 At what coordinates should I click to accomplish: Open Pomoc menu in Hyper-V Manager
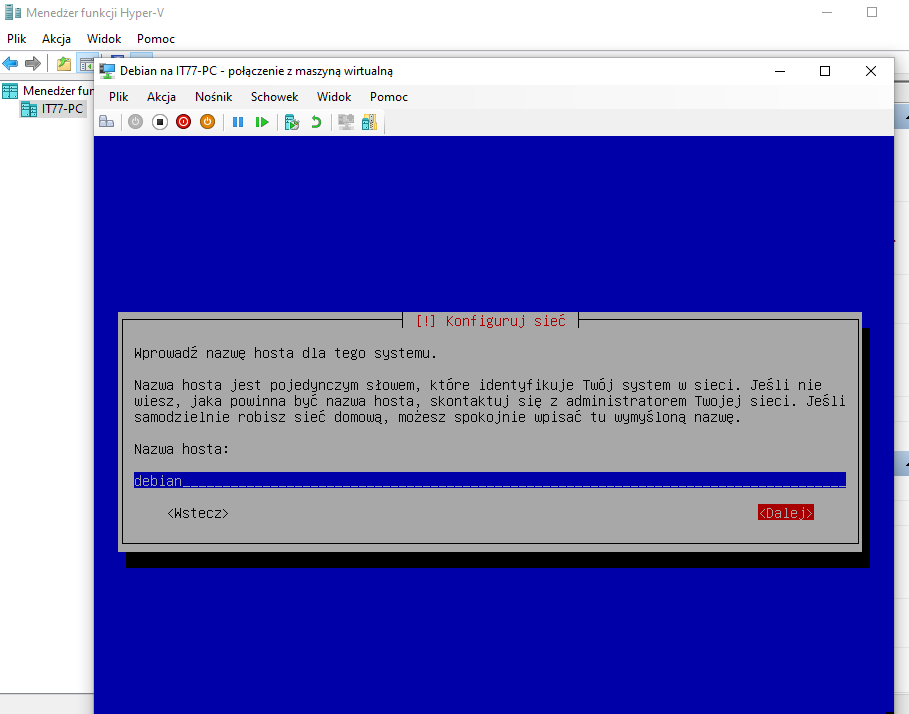click(x=156, y=39)
